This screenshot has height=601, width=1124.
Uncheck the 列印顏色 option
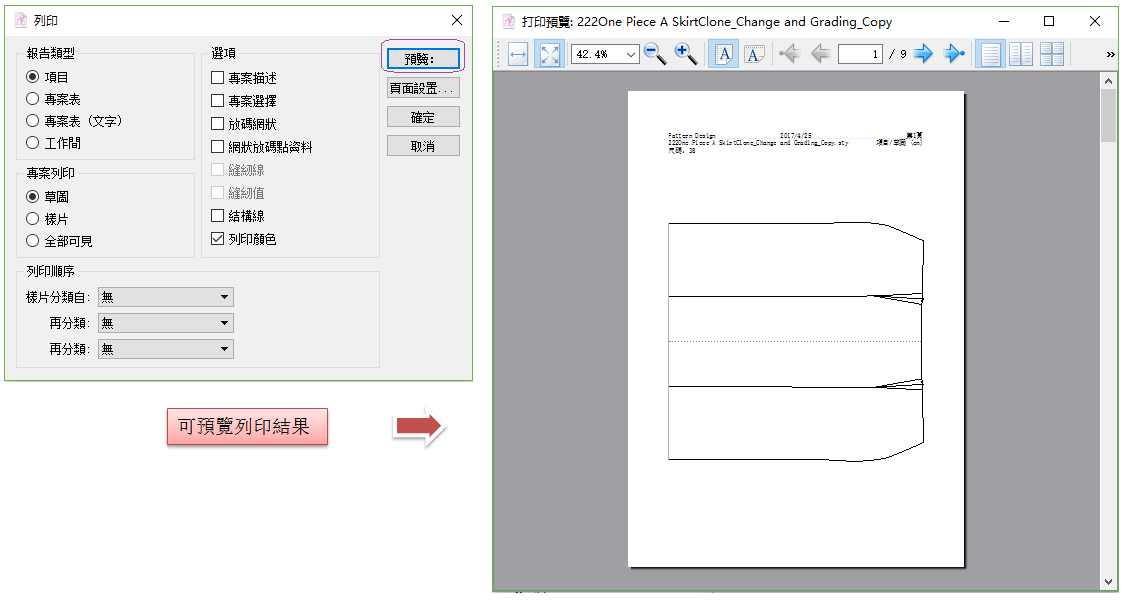pos(218,239)
